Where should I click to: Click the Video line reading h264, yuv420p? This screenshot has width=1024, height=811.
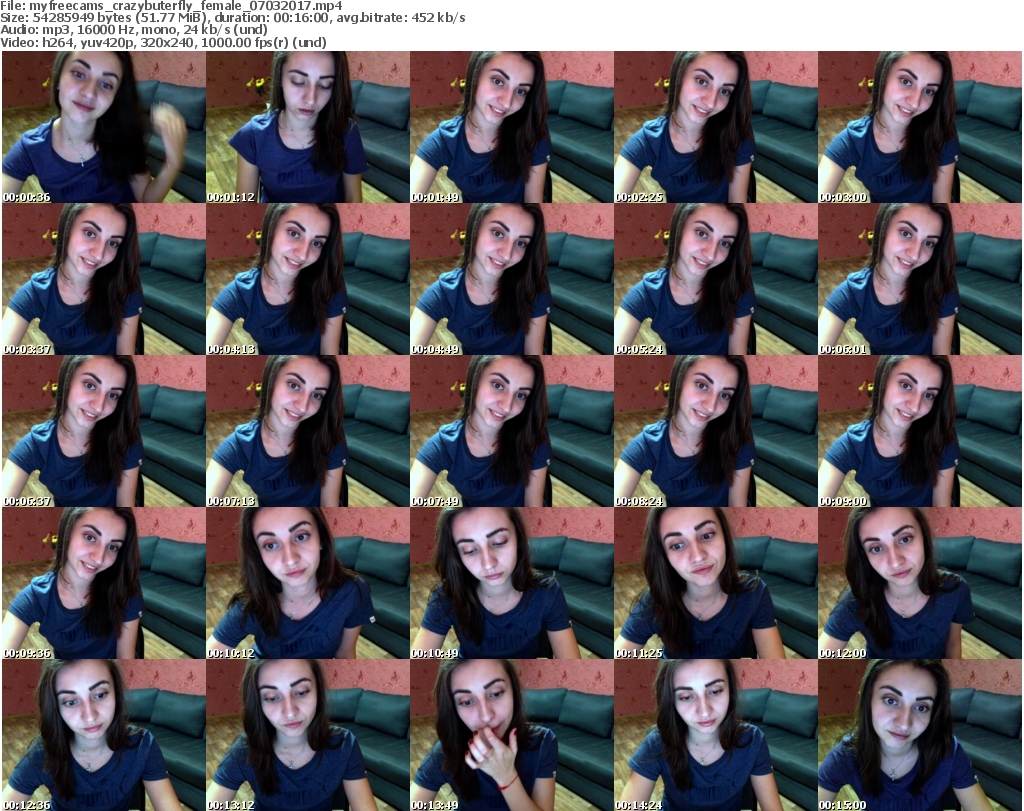[x=163, y=42]
